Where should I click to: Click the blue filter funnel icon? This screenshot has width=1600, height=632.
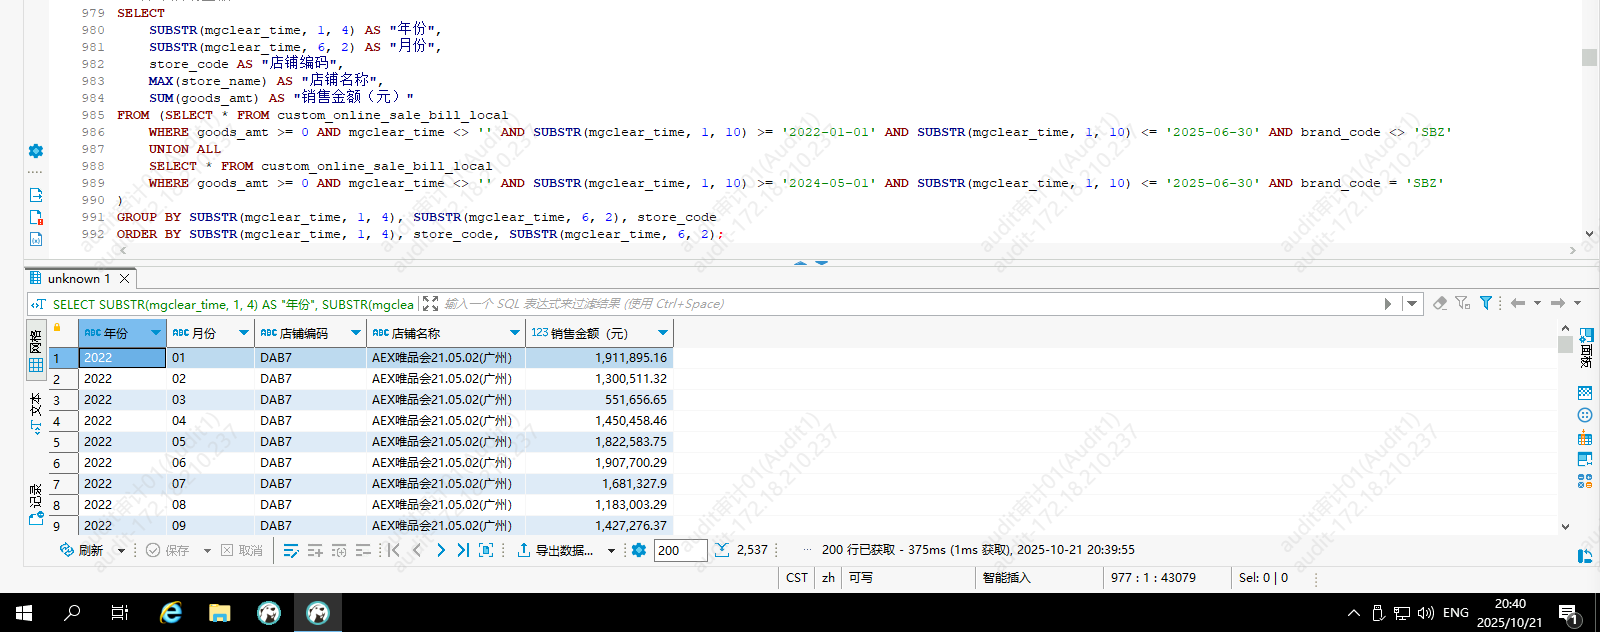tap(1486, 303)
